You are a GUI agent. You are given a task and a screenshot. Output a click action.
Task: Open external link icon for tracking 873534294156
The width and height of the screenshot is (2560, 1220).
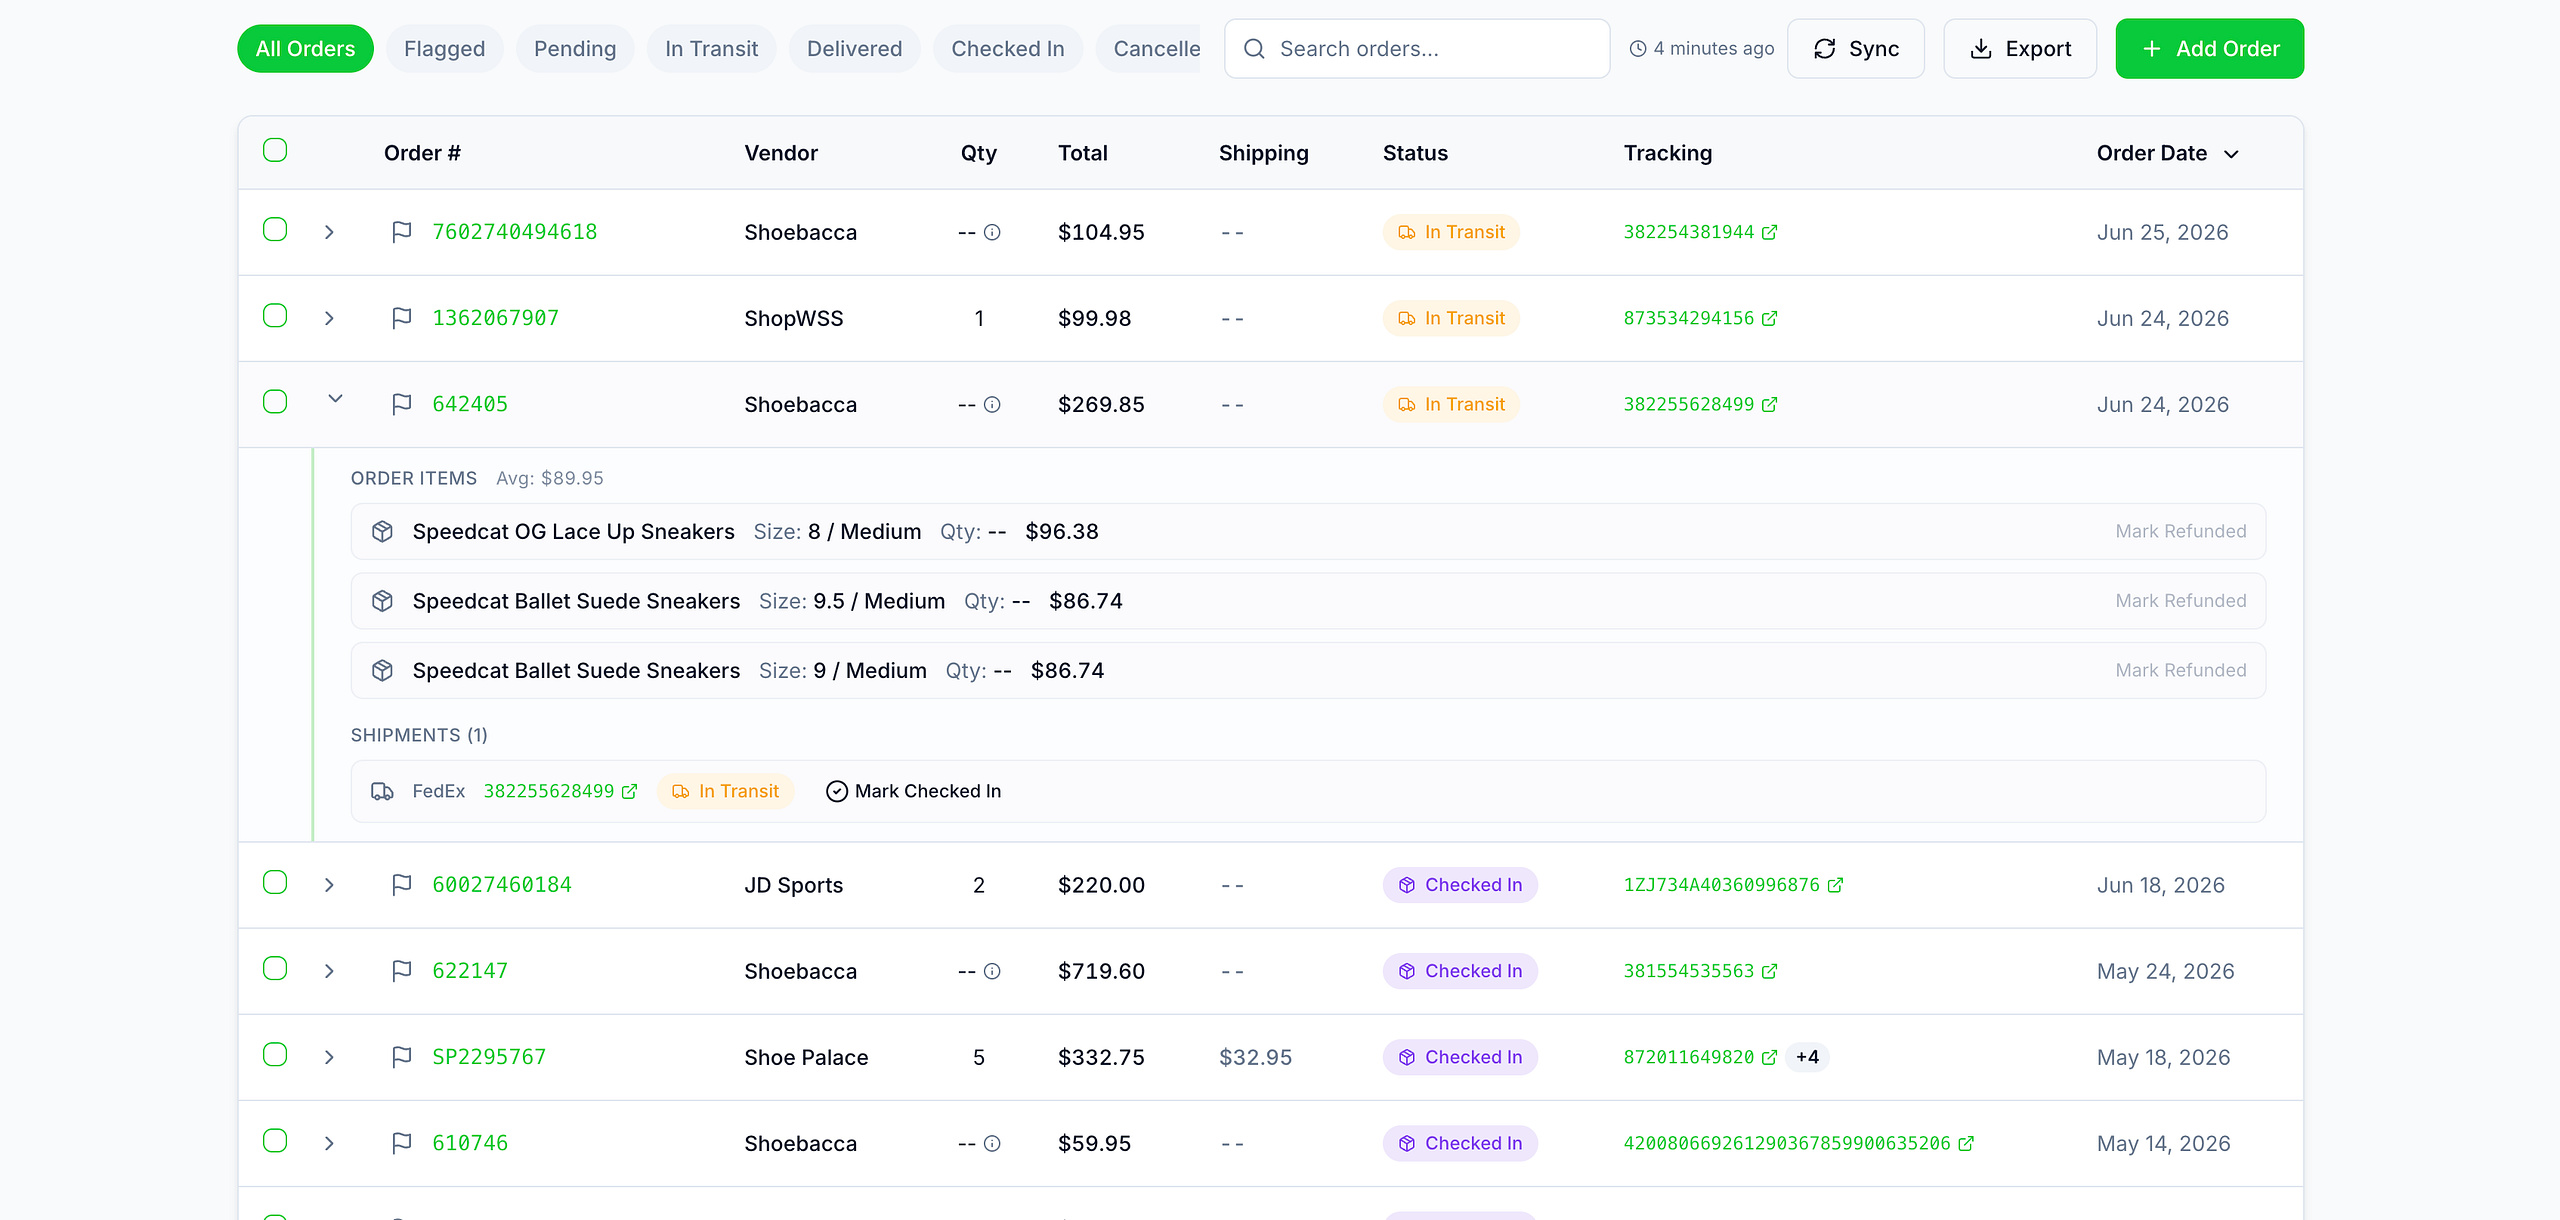point(1769,318)
